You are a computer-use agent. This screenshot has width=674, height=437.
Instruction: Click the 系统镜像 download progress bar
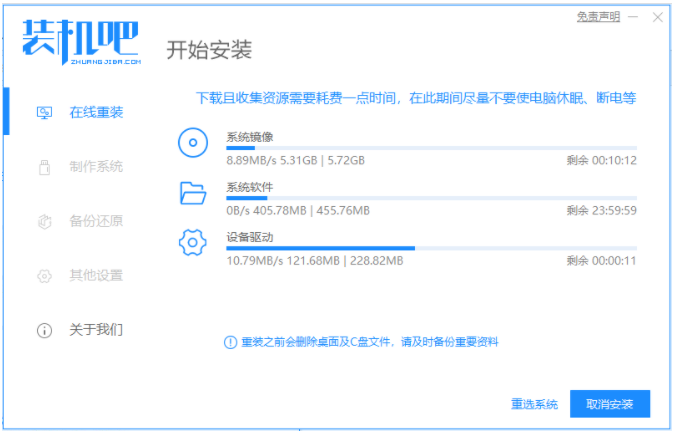pos(431,148)
